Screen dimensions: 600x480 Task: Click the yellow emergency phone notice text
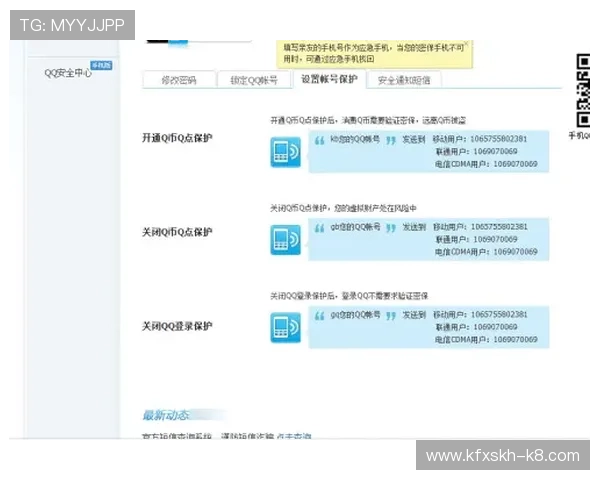click(370, 52)
